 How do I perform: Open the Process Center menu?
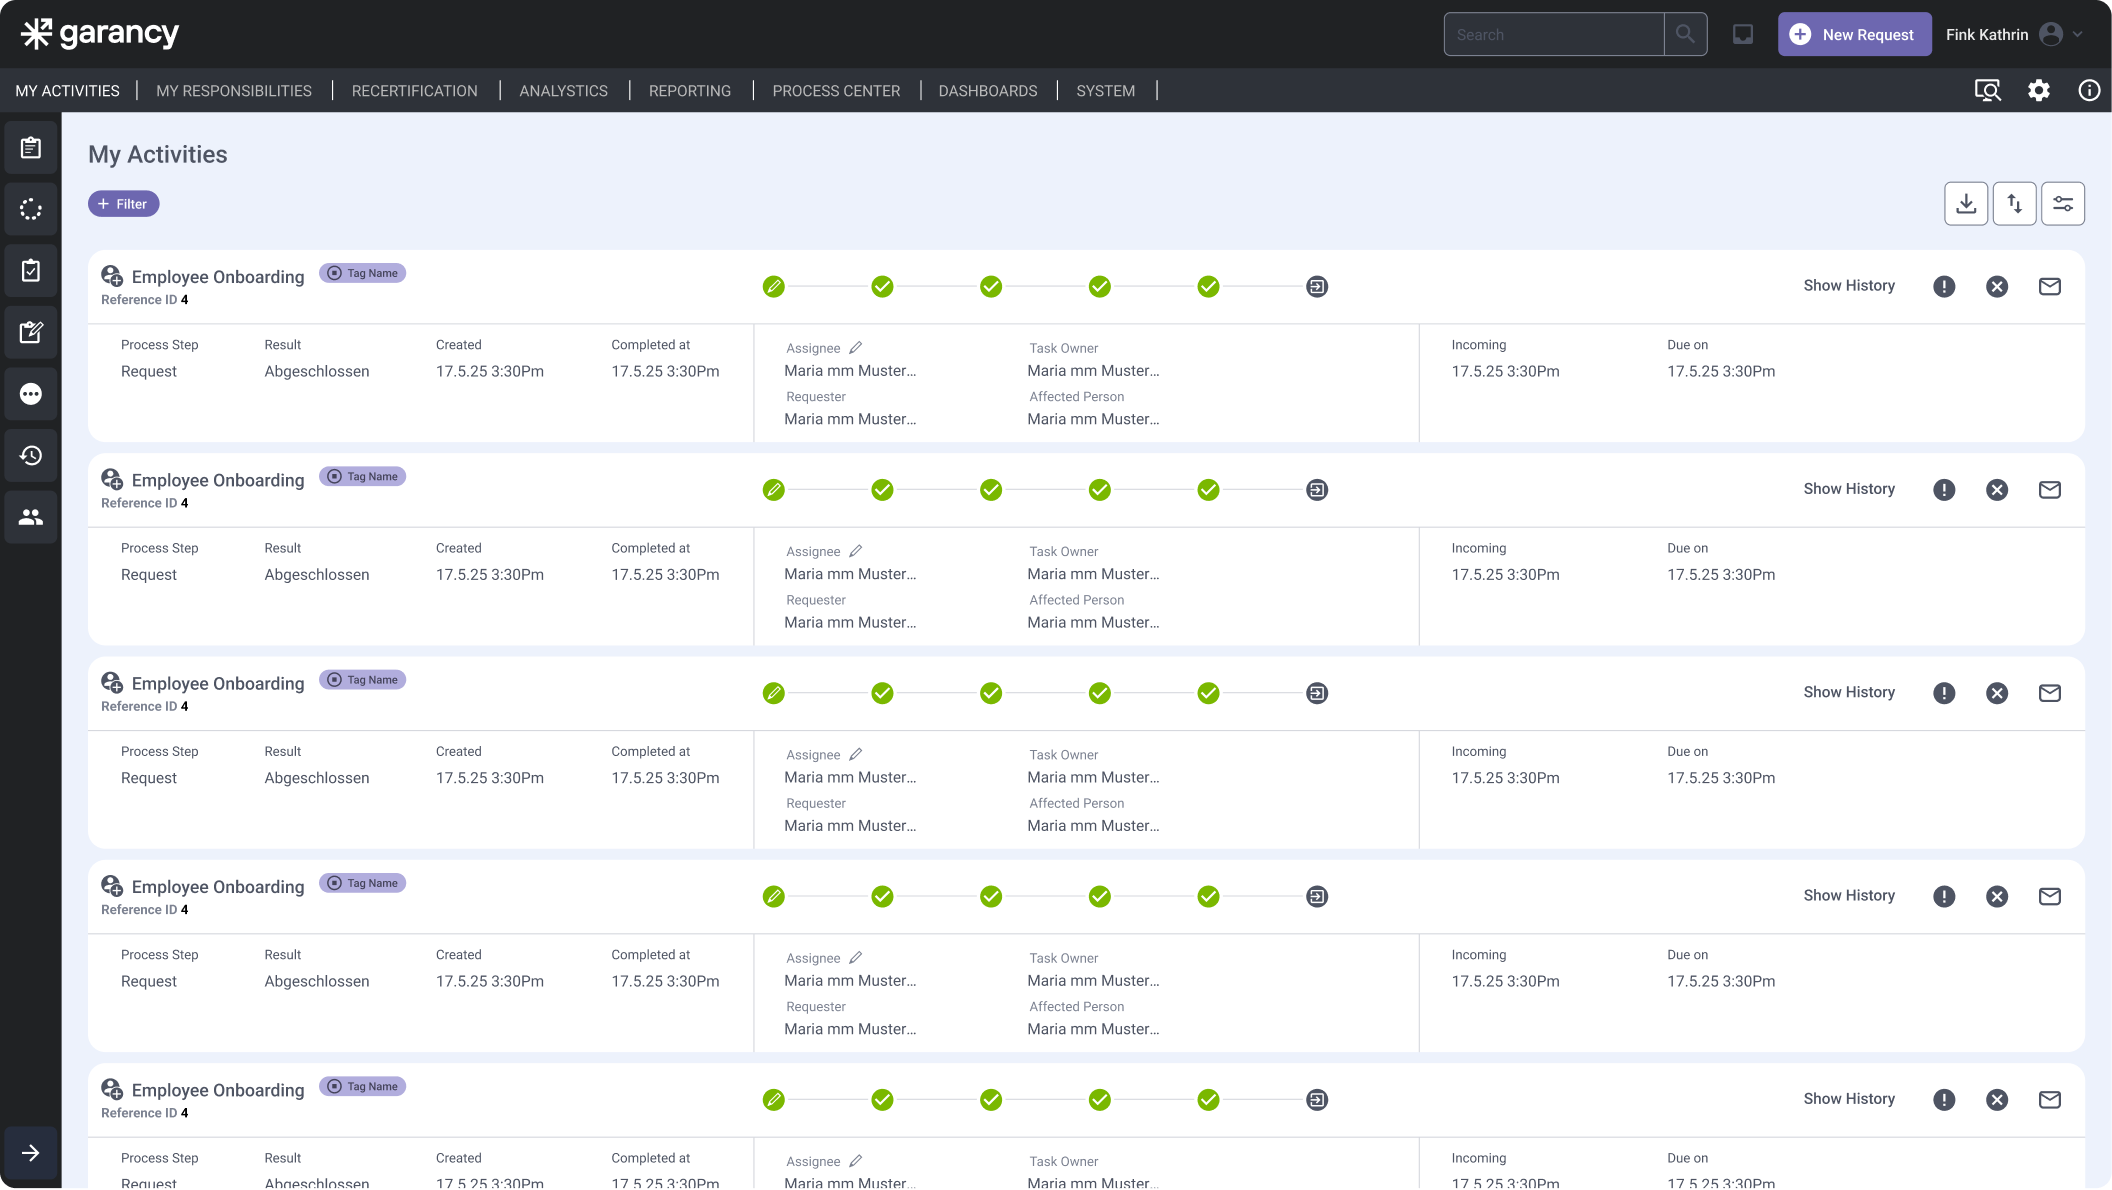836,91
